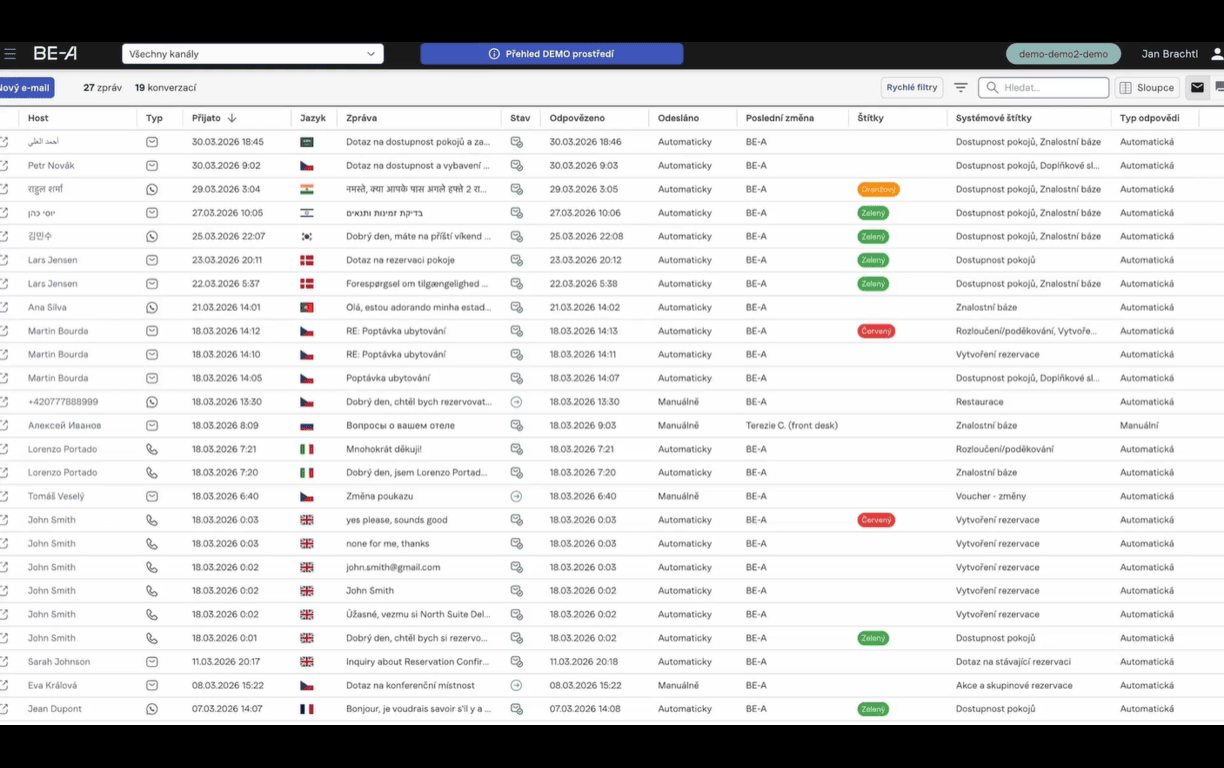Click the arrow status icon in Tomáš Veselý row
The width and height of the screenshot is (1224, 768).
(516, 496)
